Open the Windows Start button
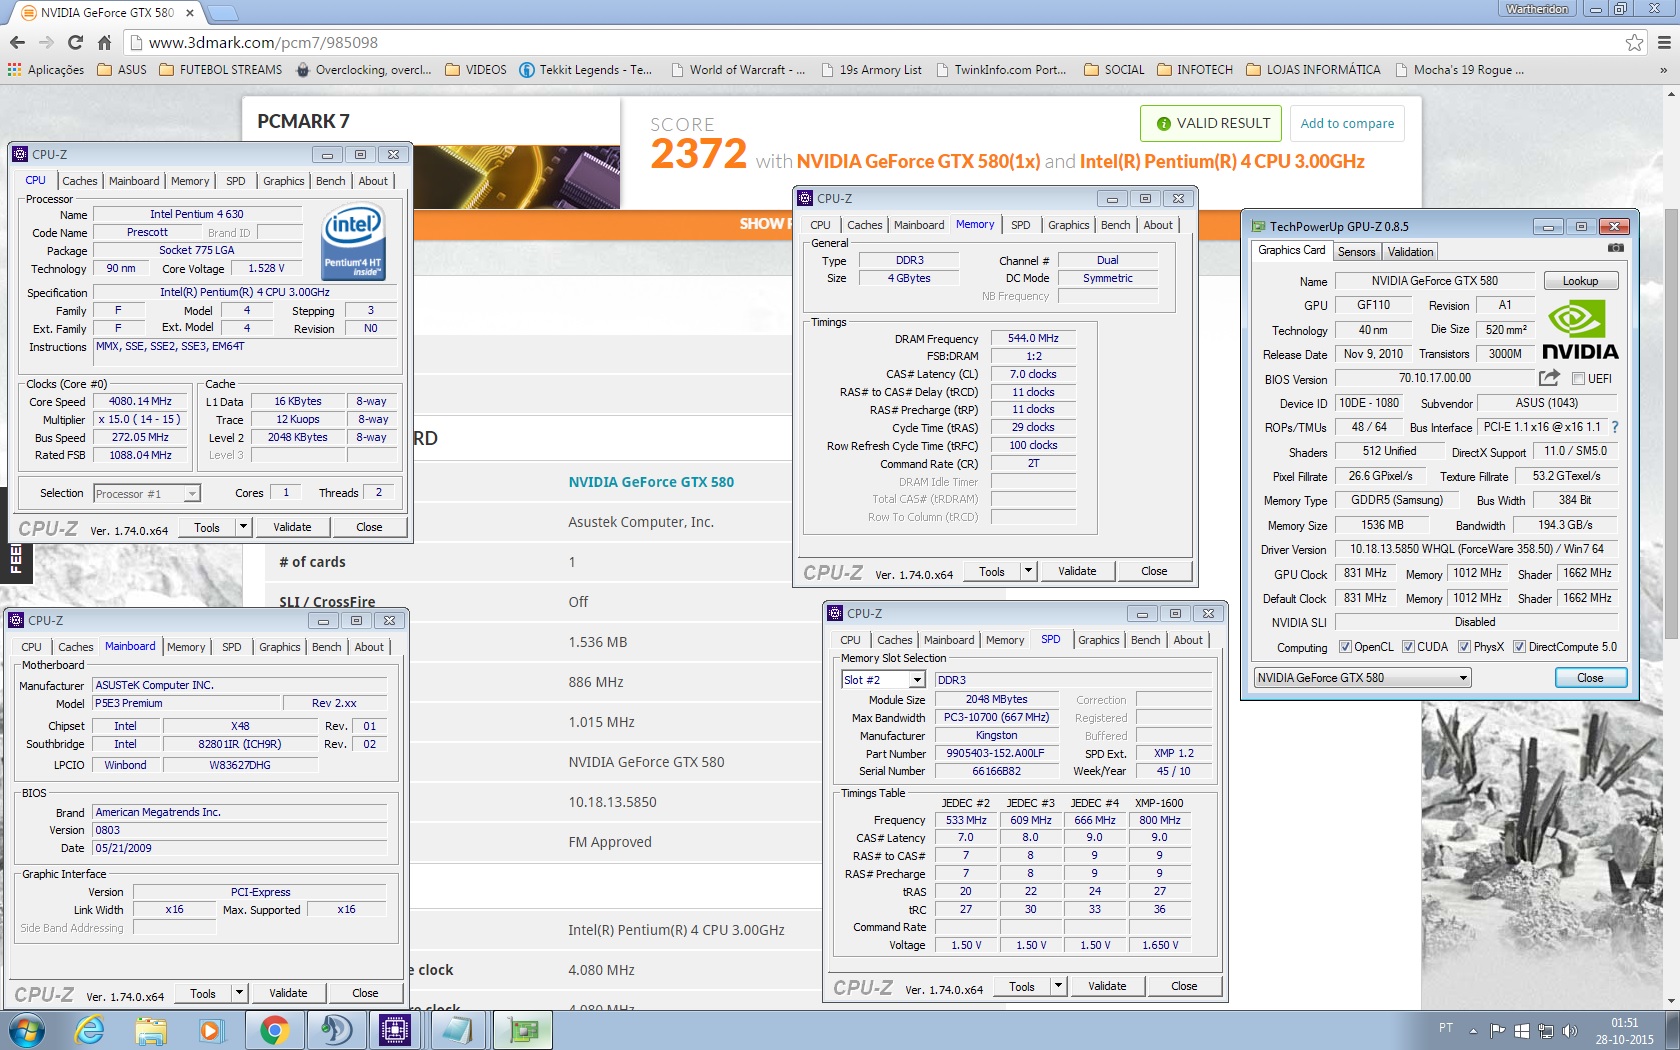Image resolution: width=1680 pixels, height=1050 pixels. pyautogui.click(x=26, y=1030)
